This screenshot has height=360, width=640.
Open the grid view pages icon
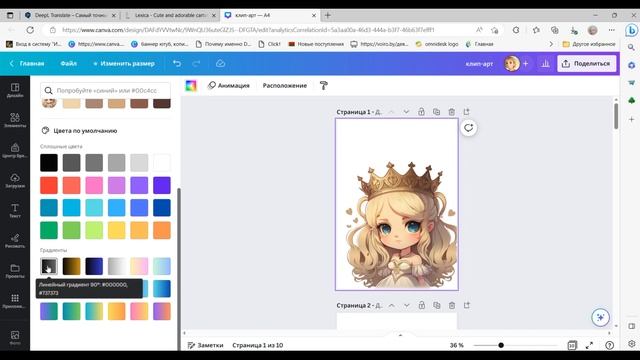(x=572, y=345)
